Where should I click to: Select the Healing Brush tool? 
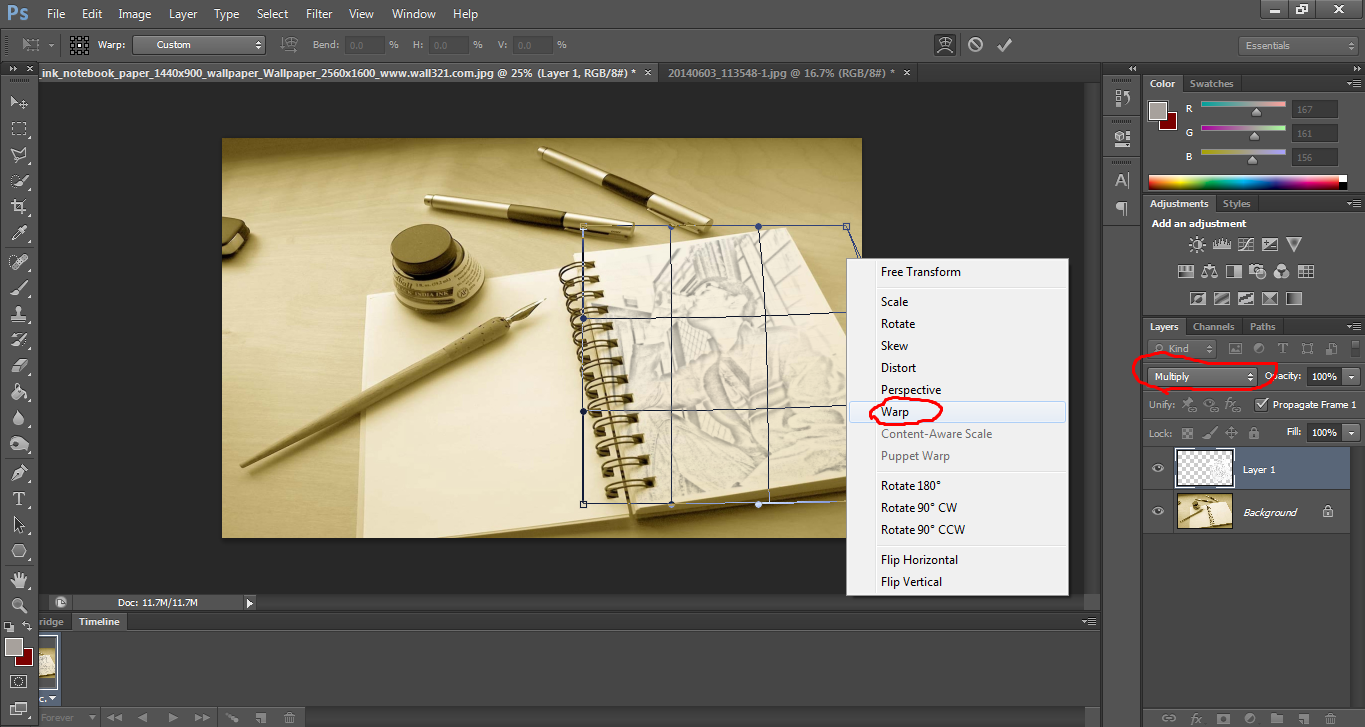tap(19, 262)
